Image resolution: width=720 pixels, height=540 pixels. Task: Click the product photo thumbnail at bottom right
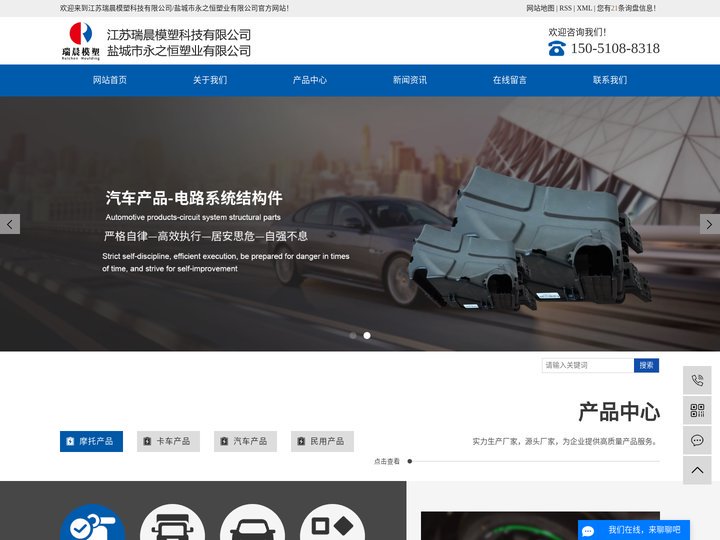coord(540,526)
